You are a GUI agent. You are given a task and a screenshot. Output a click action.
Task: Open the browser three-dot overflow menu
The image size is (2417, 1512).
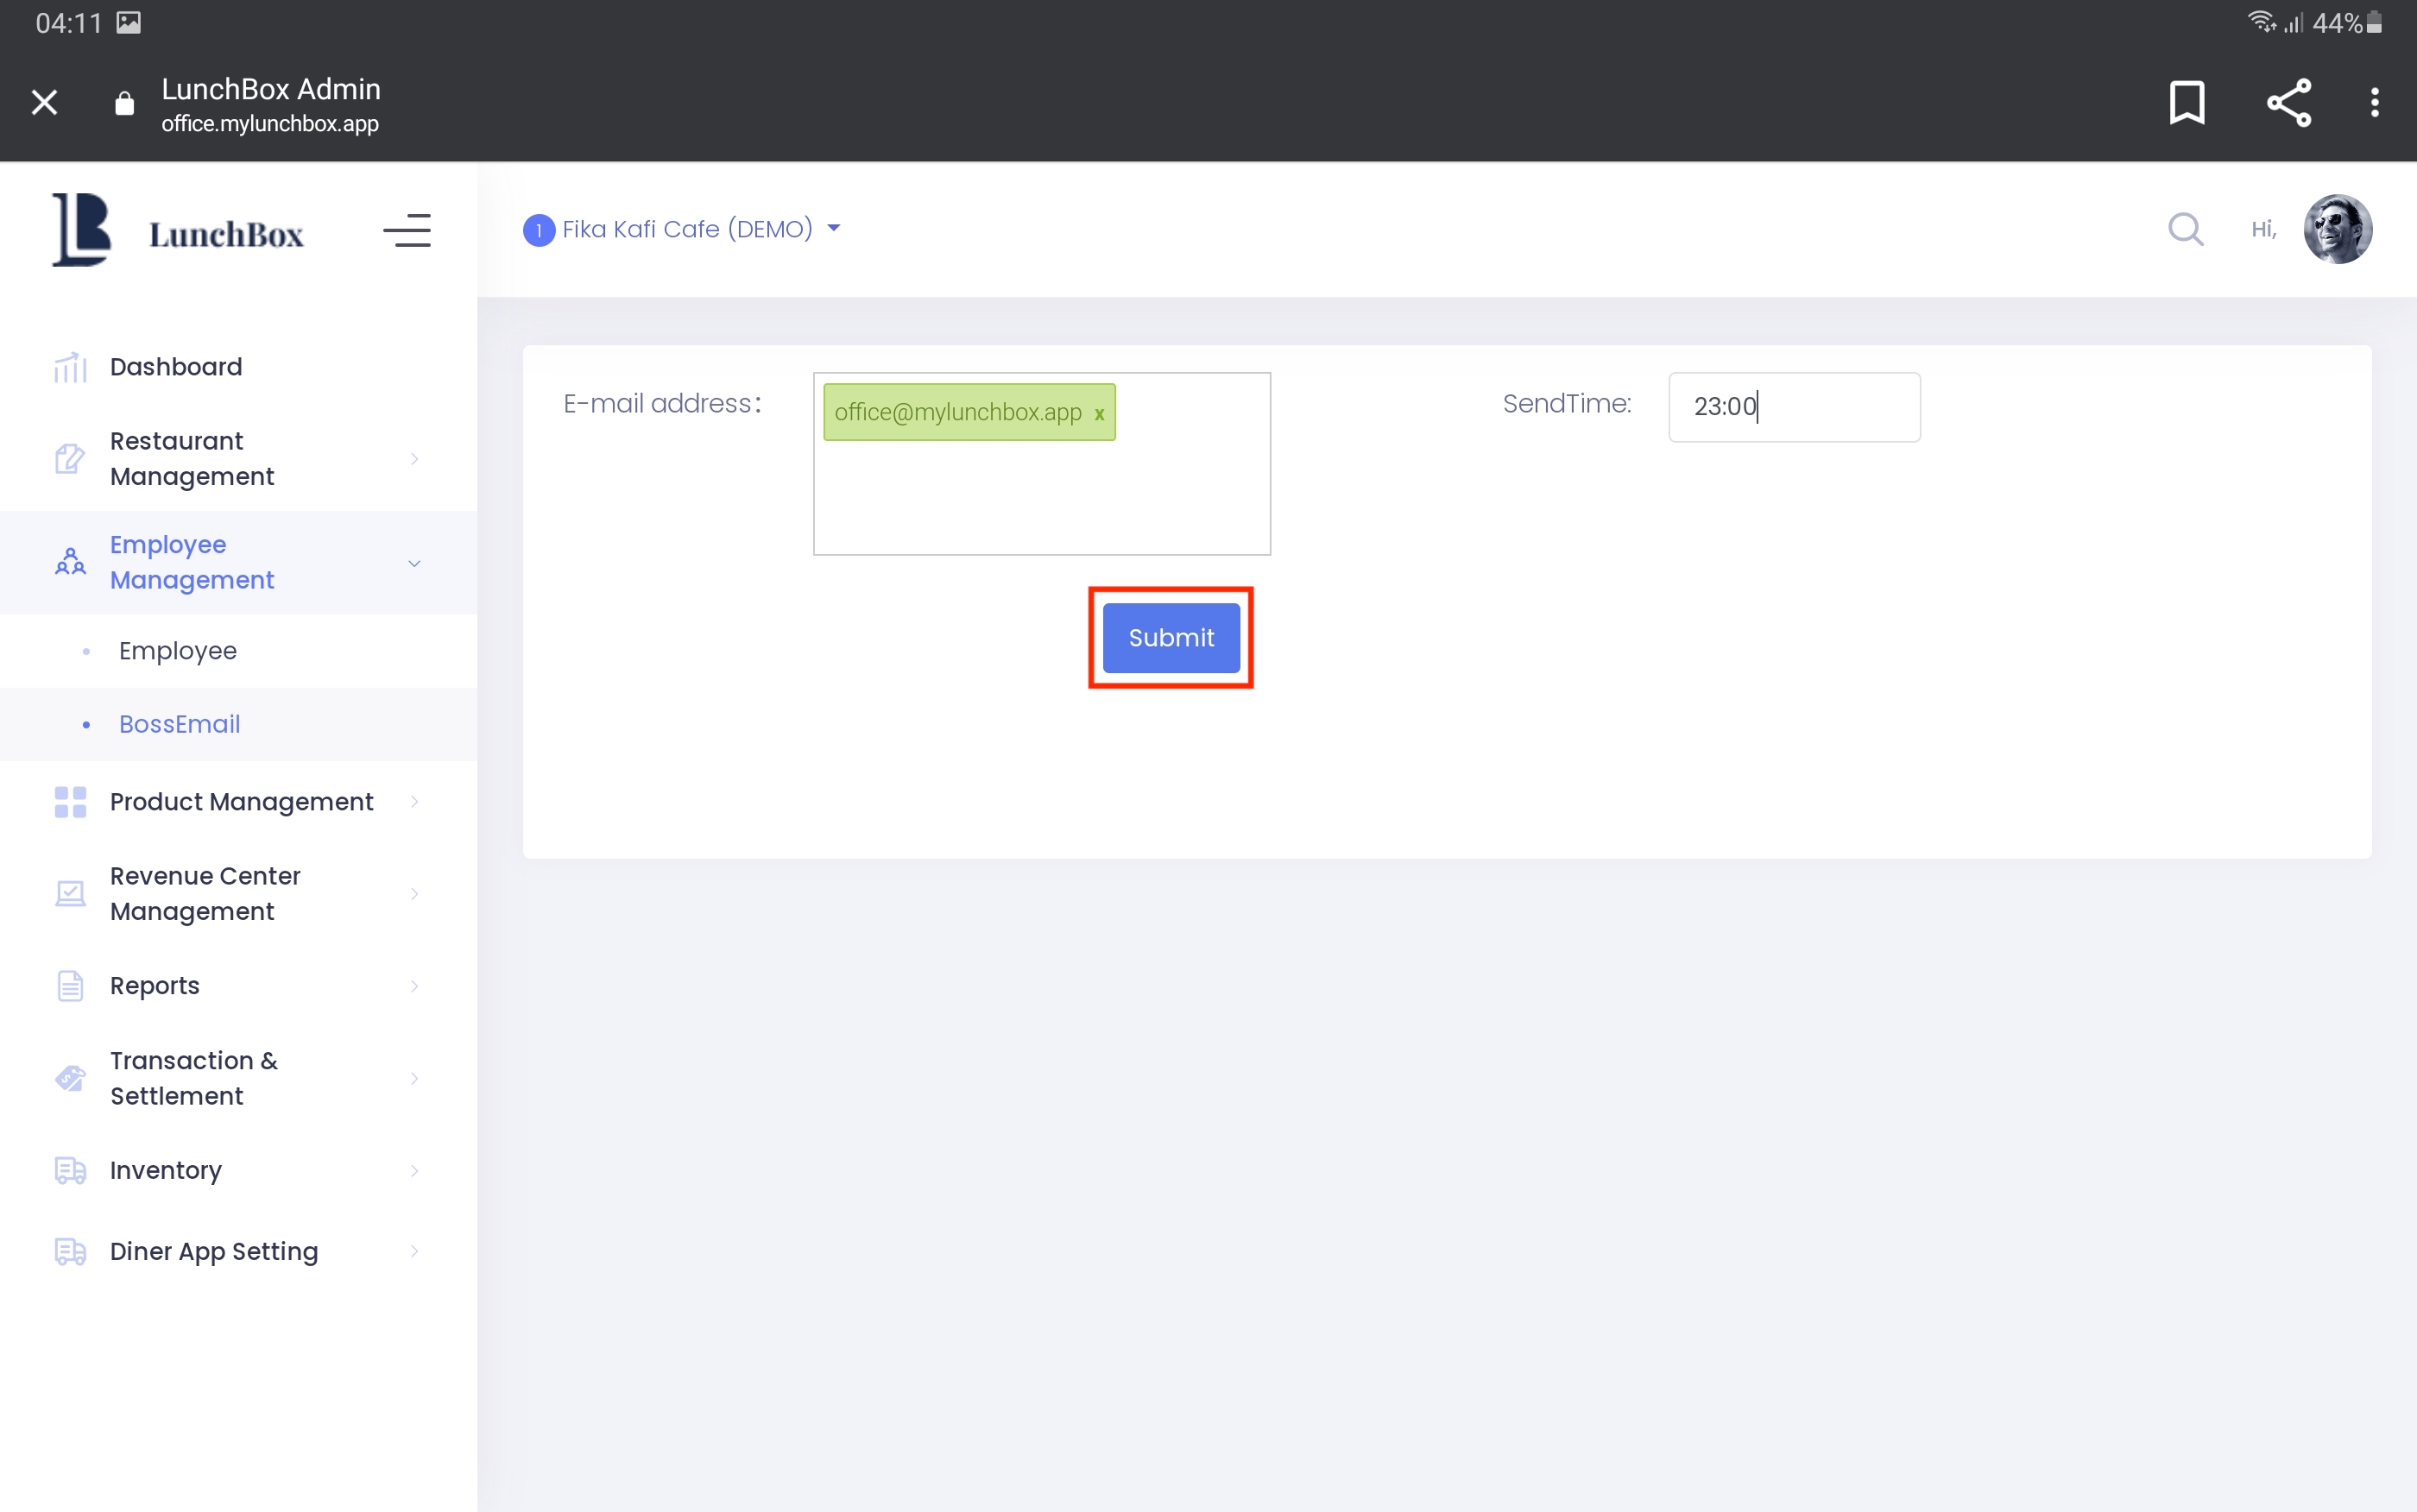tap(2374, 102)
